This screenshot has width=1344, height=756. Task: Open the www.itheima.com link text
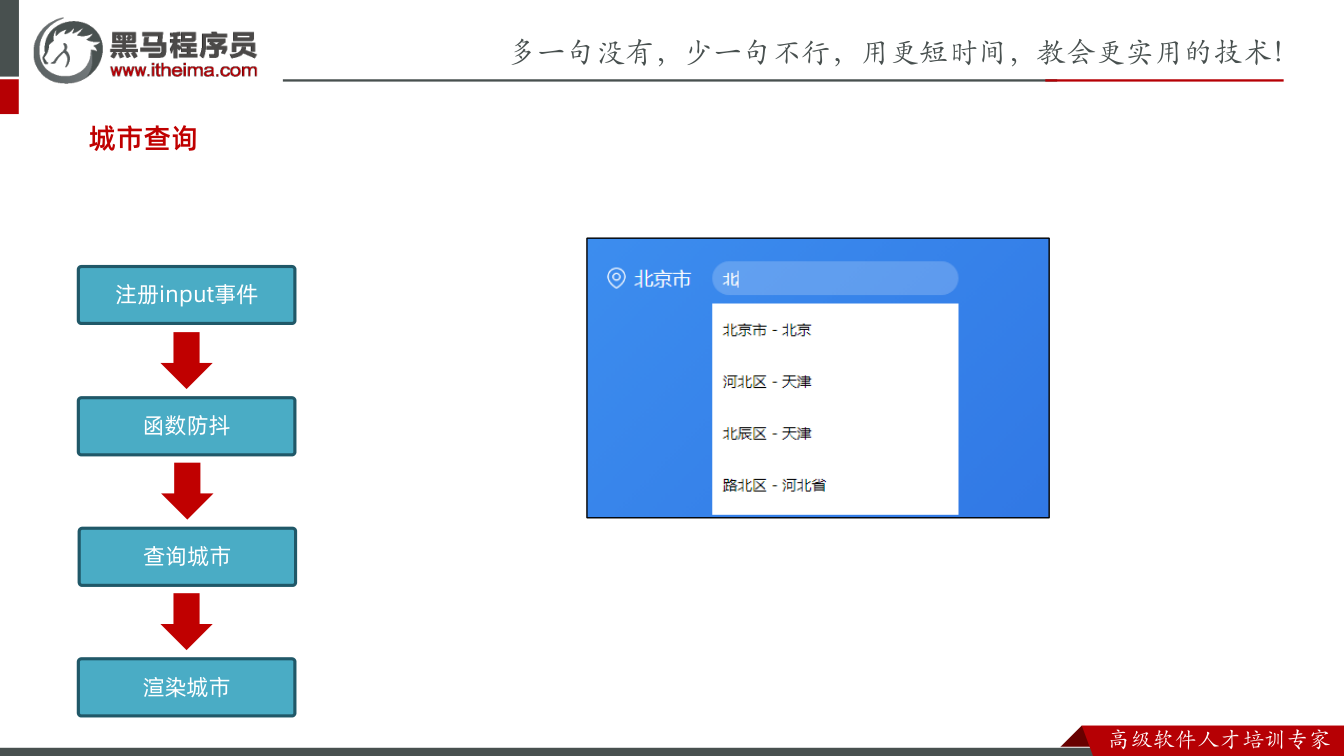pos(183,70)
